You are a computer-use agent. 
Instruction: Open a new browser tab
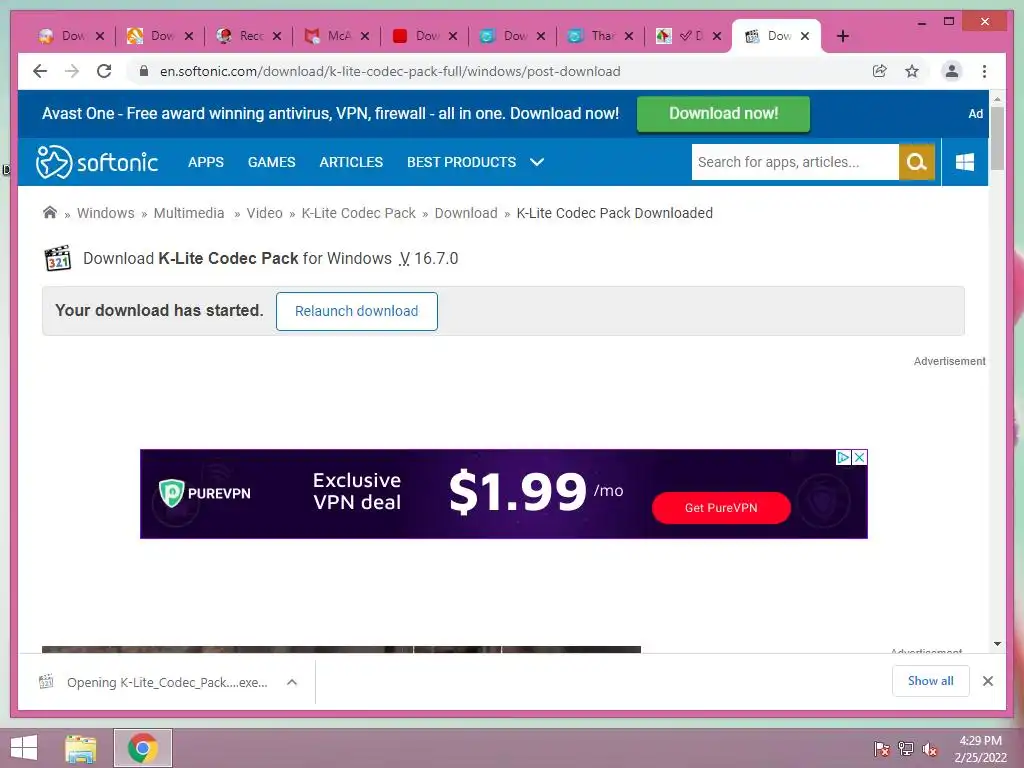click(842, 36)
